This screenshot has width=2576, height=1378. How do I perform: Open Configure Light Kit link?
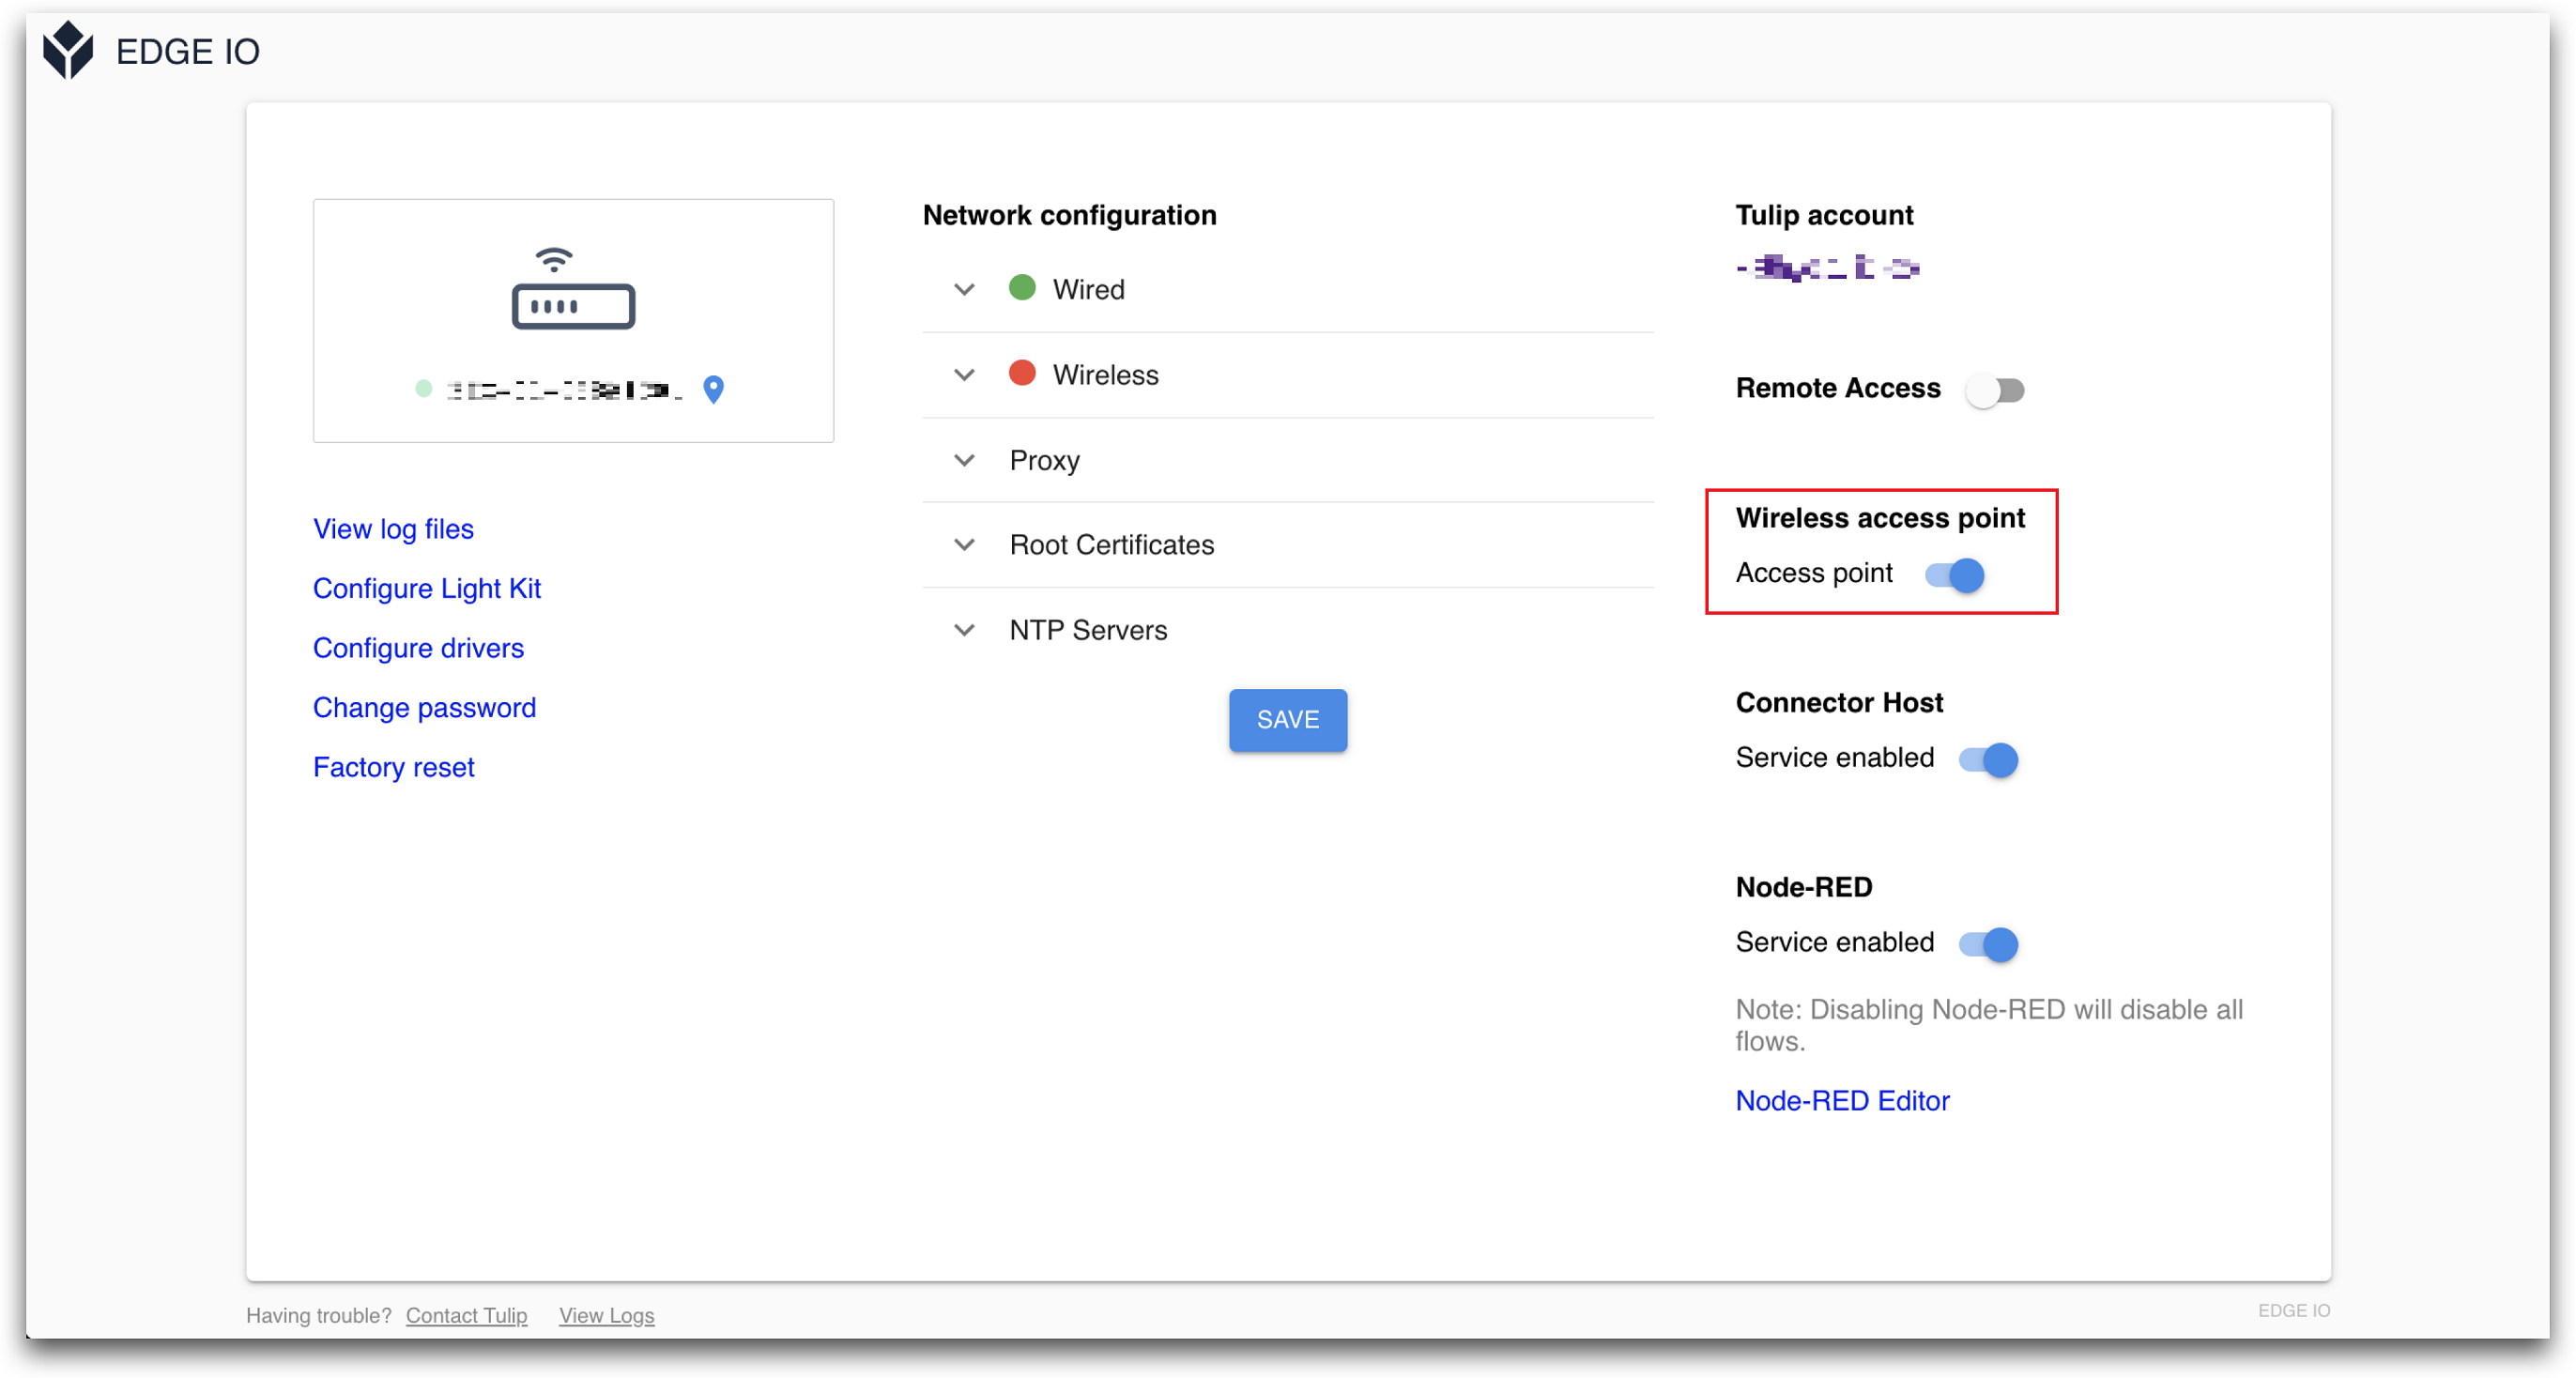point(427,589)
